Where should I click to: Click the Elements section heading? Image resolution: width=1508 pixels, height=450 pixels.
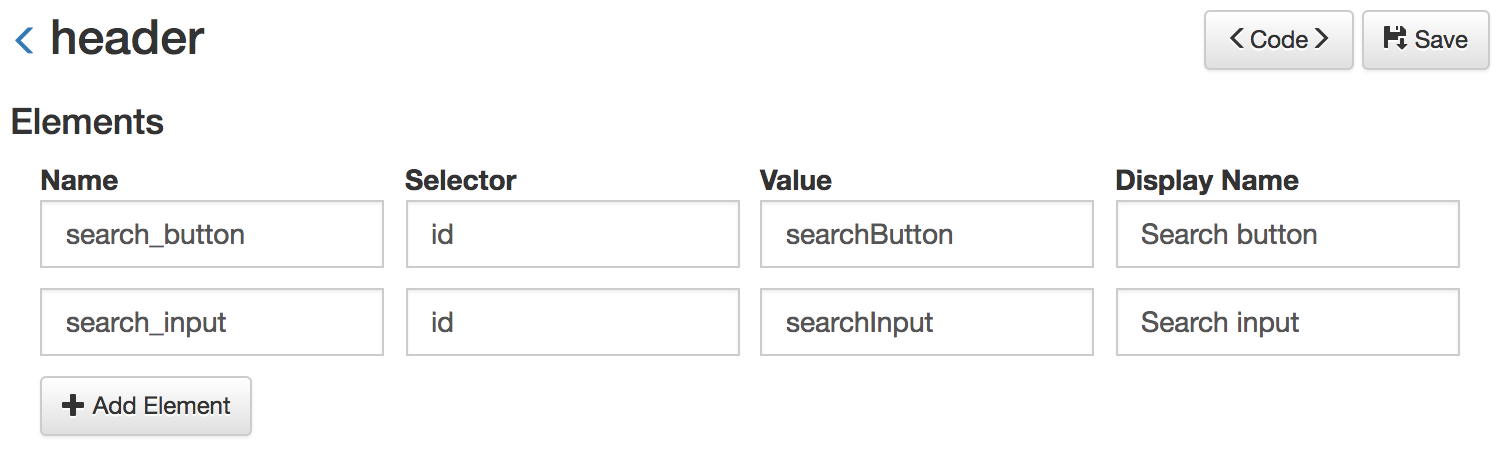pyautogui.click(x=87, y=122)
